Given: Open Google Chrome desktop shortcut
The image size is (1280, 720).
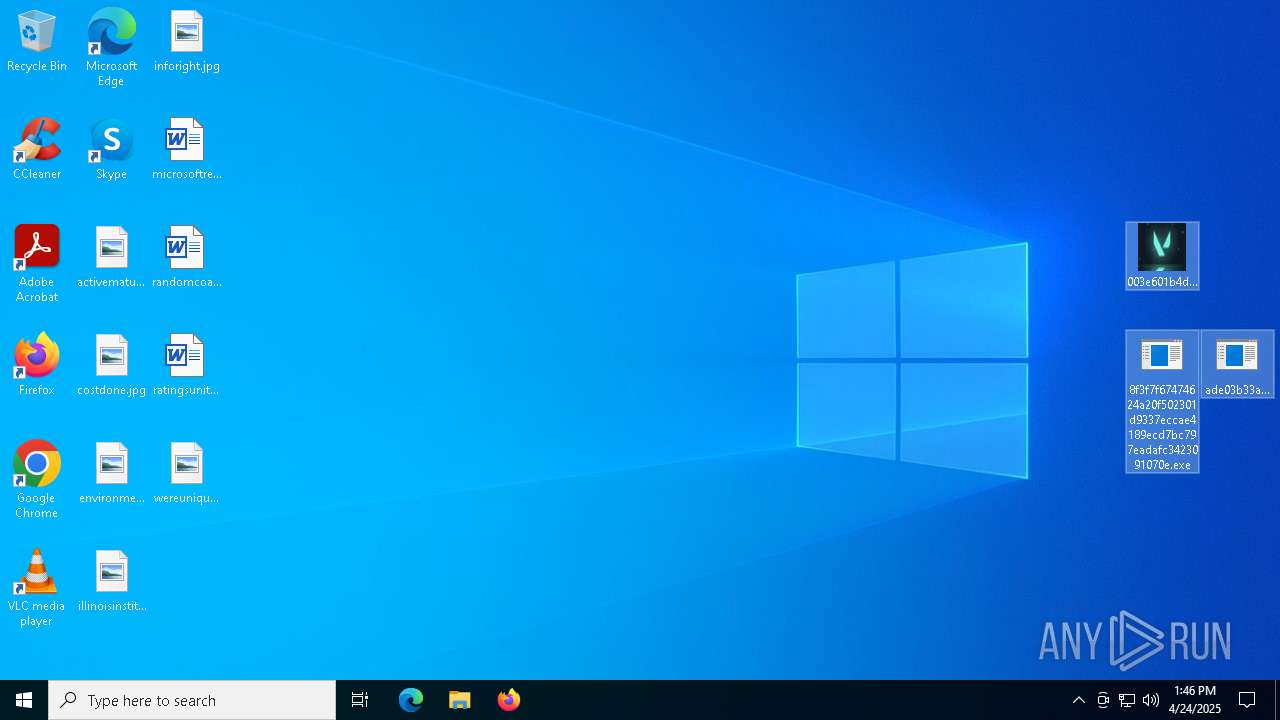Looking at the screenshot, I should pos(37,480).
